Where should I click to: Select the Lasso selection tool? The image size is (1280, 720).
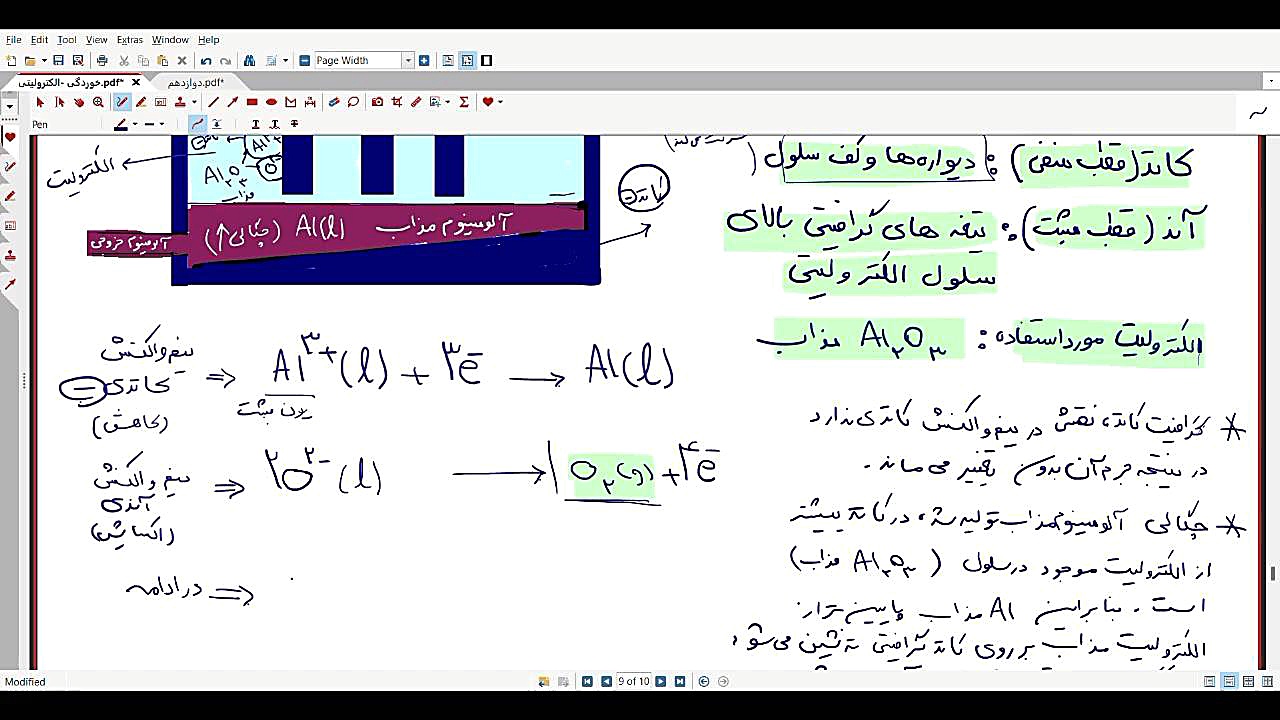(353, 102)
